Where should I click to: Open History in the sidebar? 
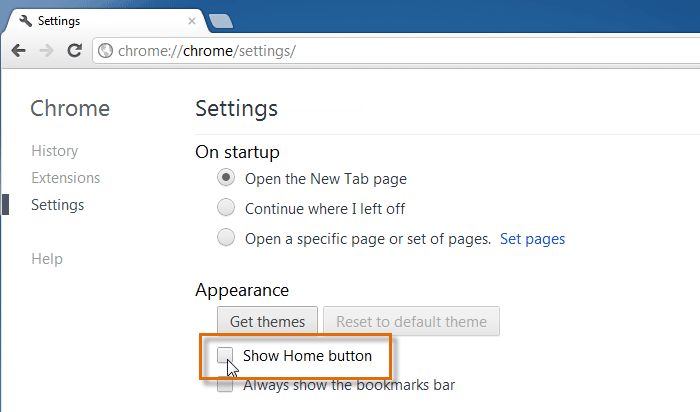(54, 151)
